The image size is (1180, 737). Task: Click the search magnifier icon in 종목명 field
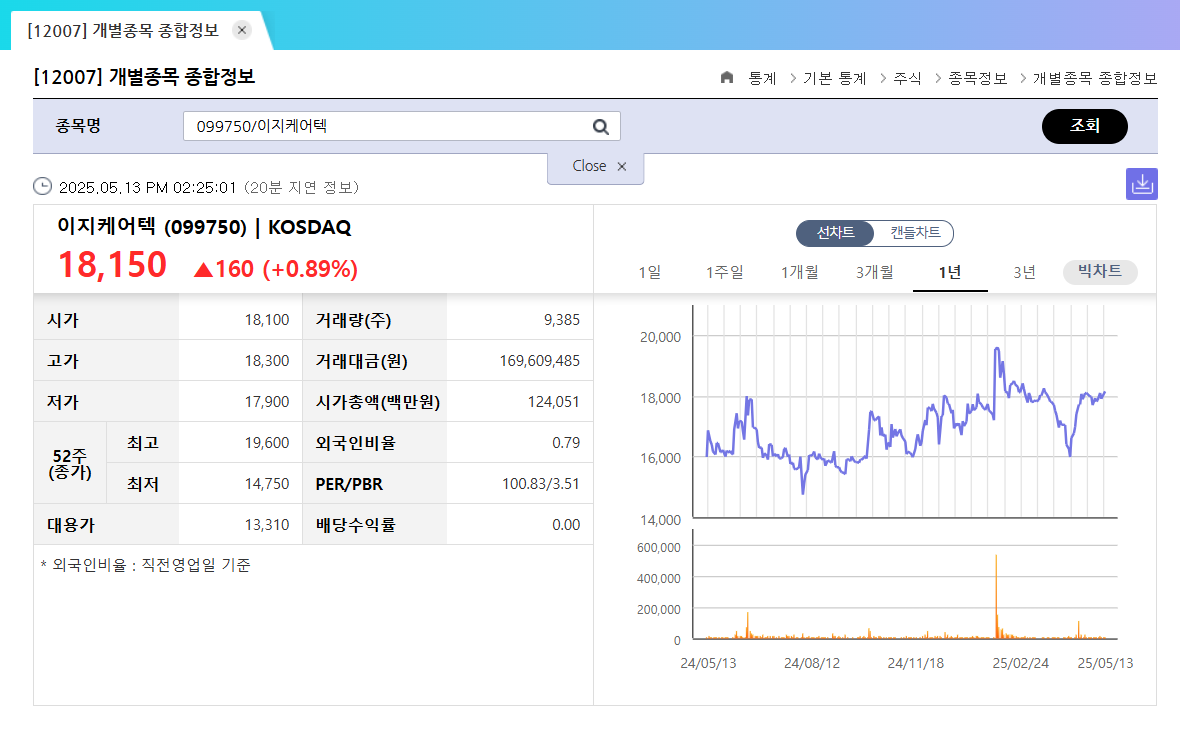pos(600,126)
